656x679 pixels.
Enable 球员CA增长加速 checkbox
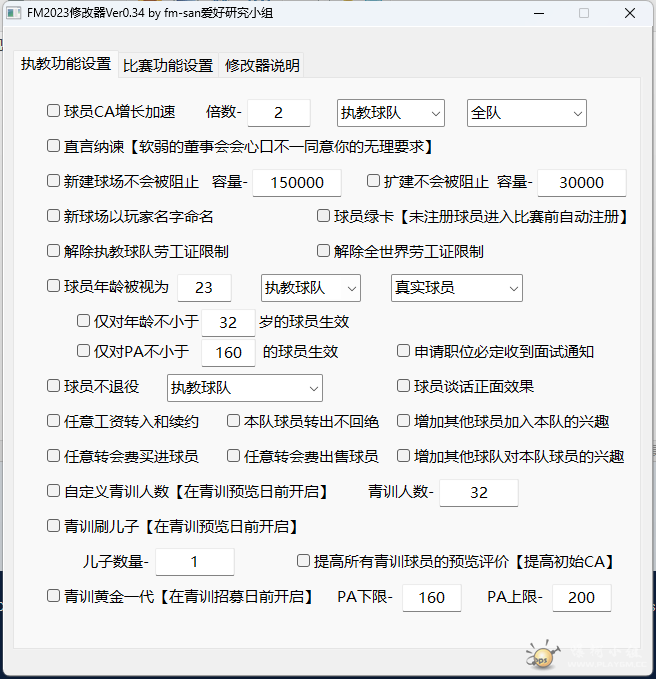(53, 111)
